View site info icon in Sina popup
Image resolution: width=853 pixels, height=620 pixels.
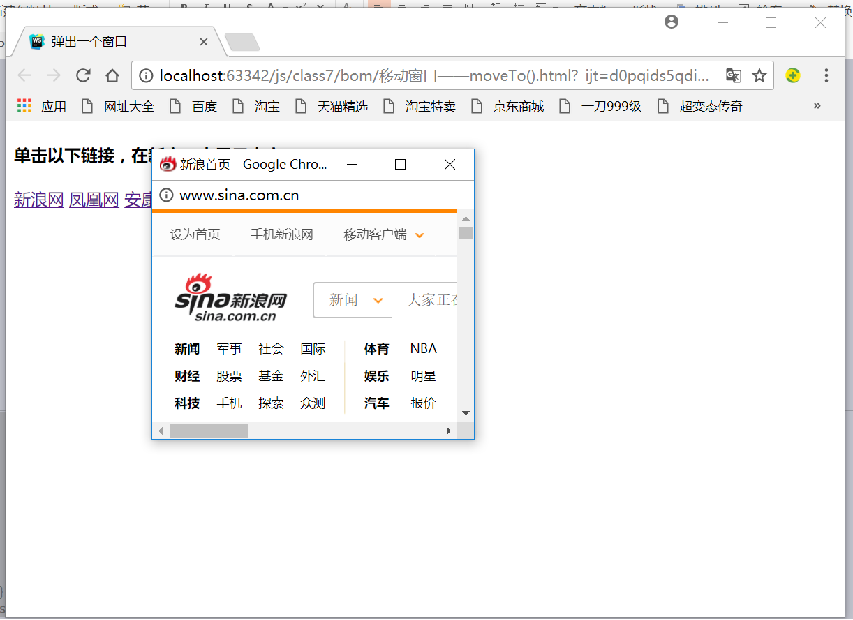click(x=166, y=195)
